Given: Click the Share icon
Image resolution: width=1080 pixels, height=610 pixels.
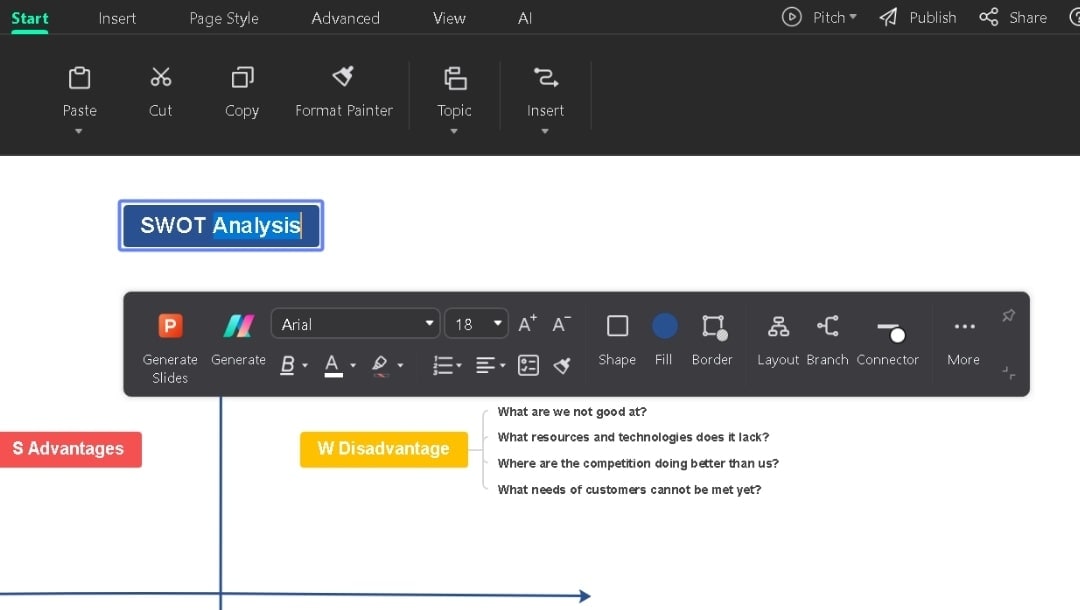Looking at the screenshot, I should tap(989, 17).
